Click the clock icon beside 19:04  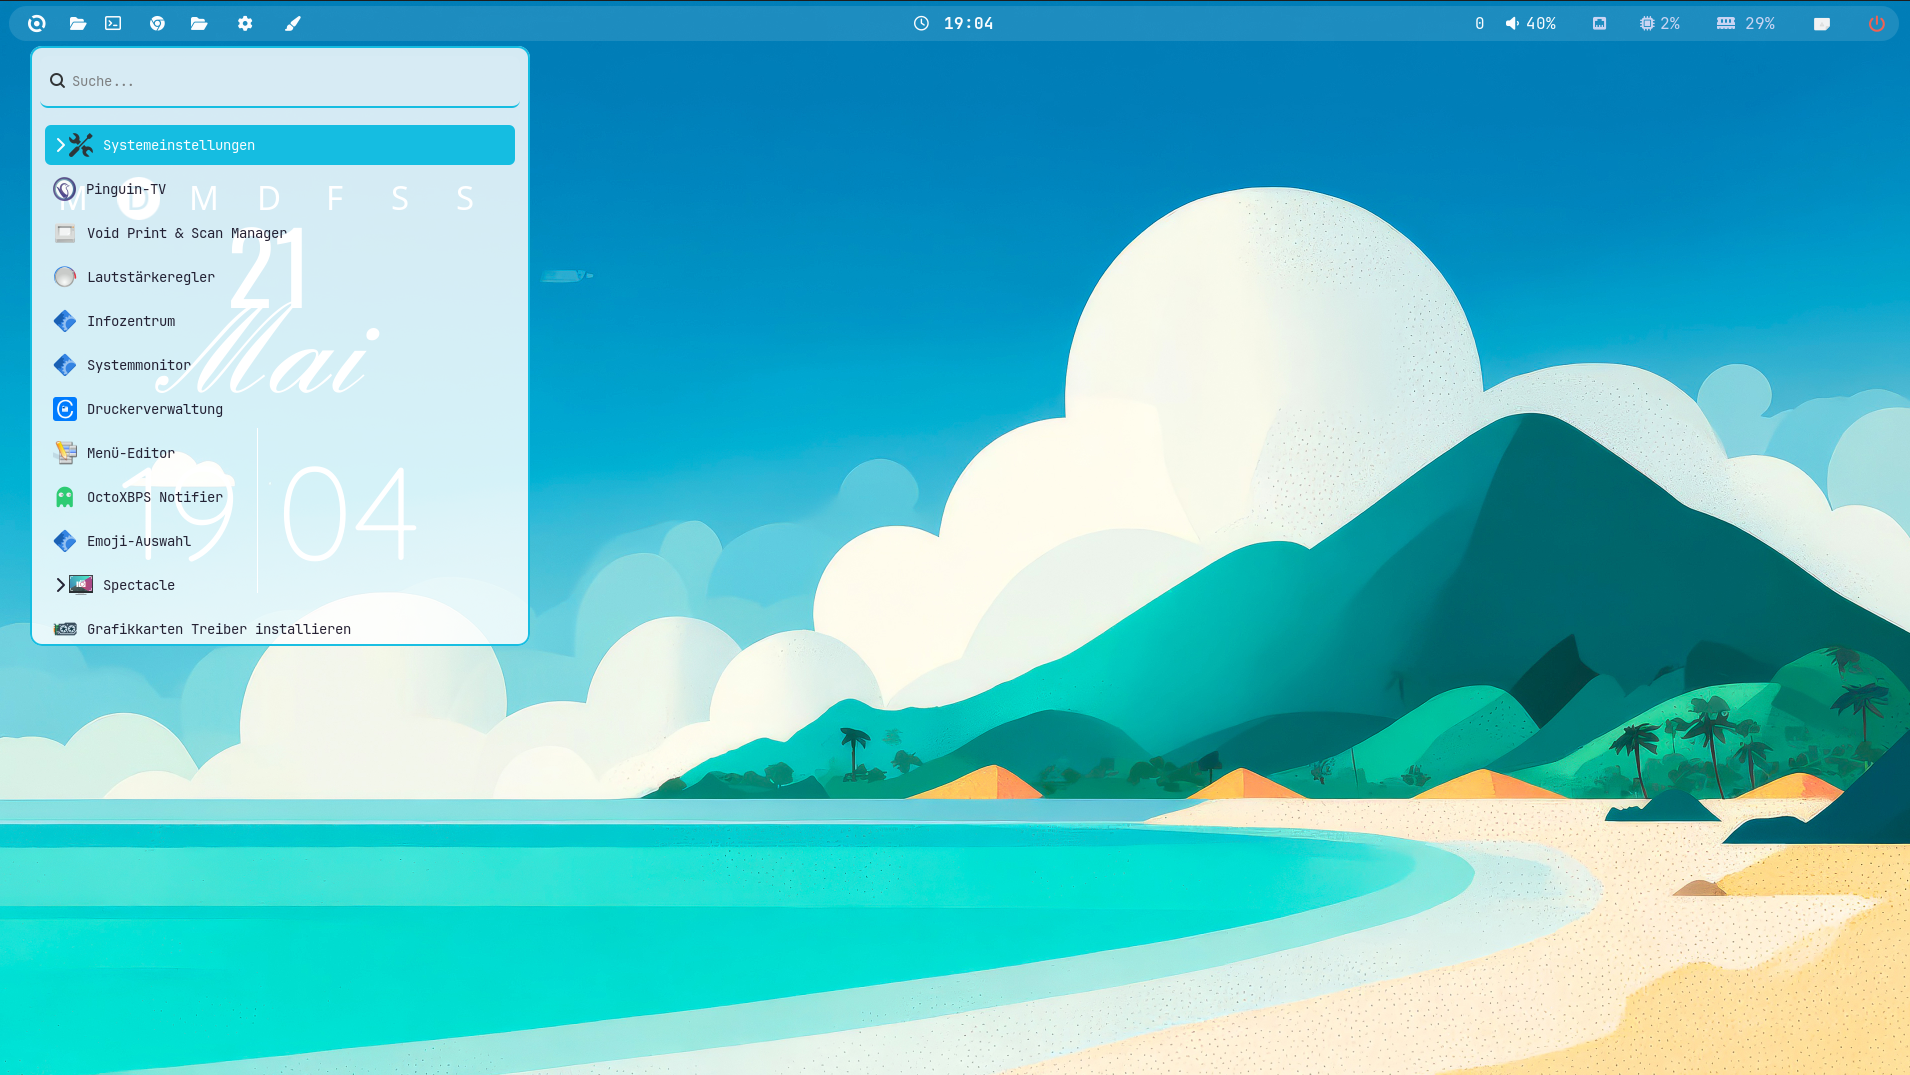point(921,23)
